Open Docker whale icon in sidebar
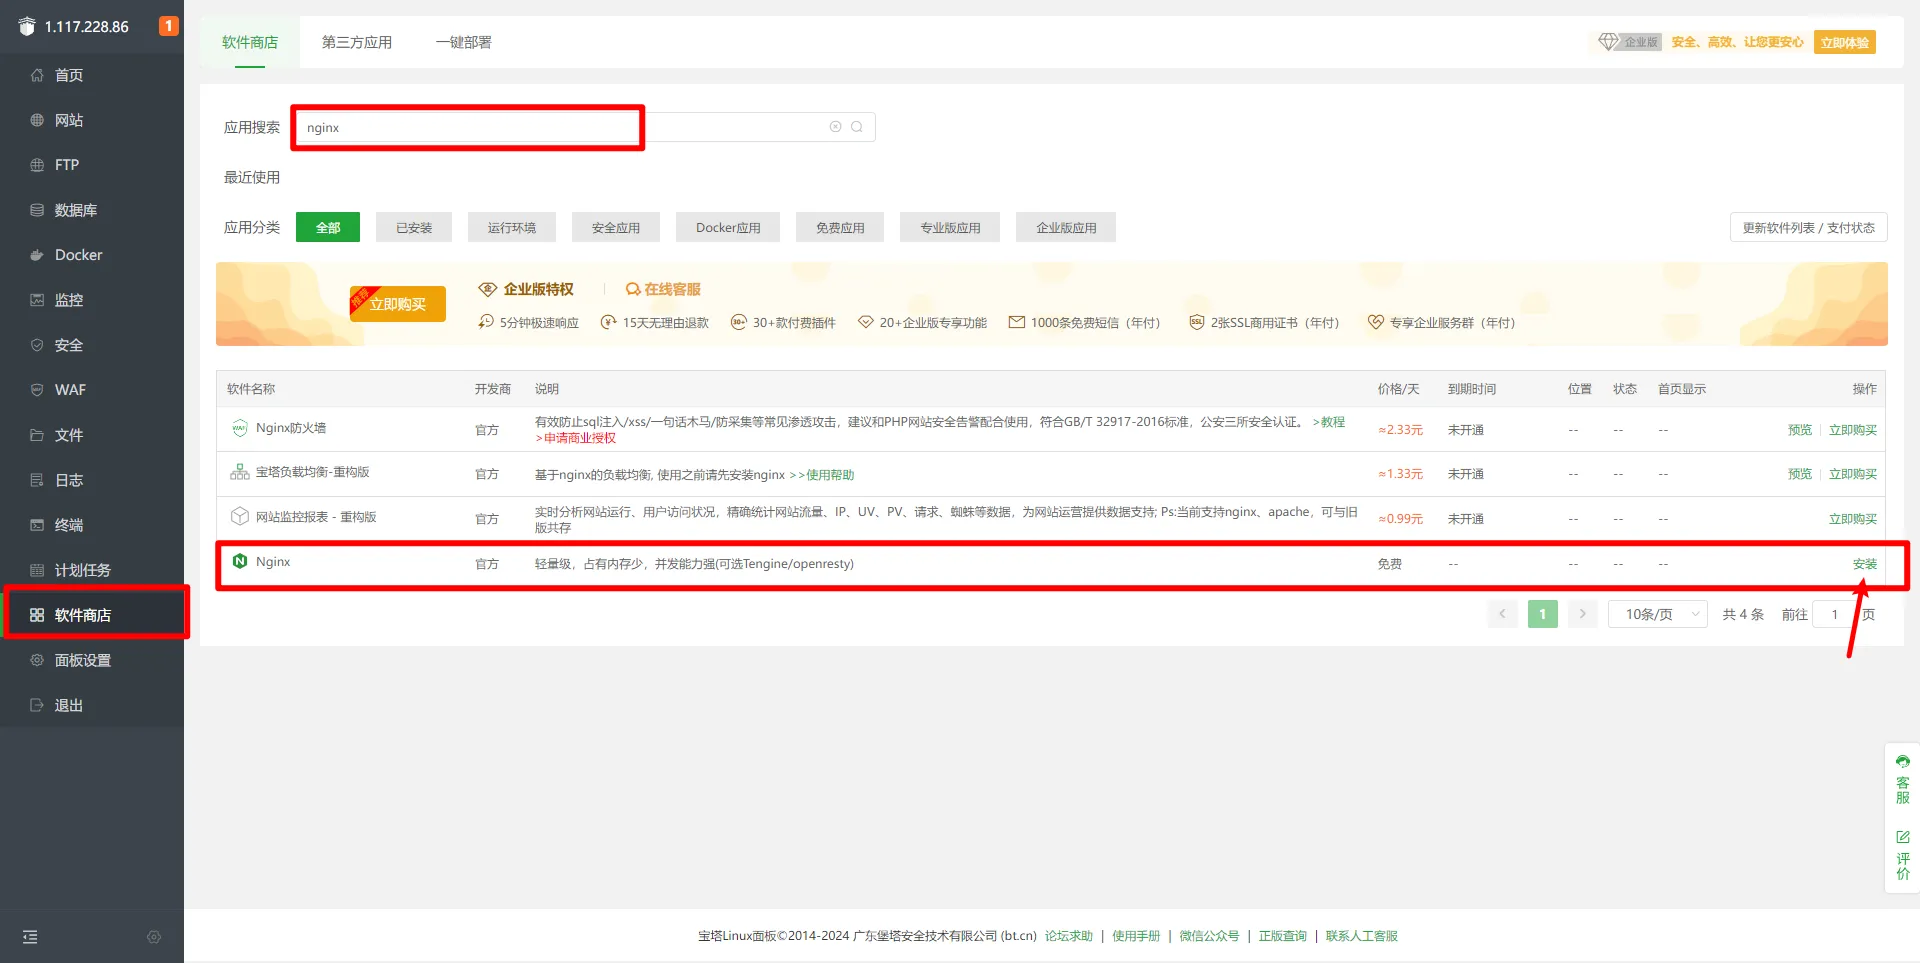Viewport: 1920px width, 963px height. click(37, 255)
